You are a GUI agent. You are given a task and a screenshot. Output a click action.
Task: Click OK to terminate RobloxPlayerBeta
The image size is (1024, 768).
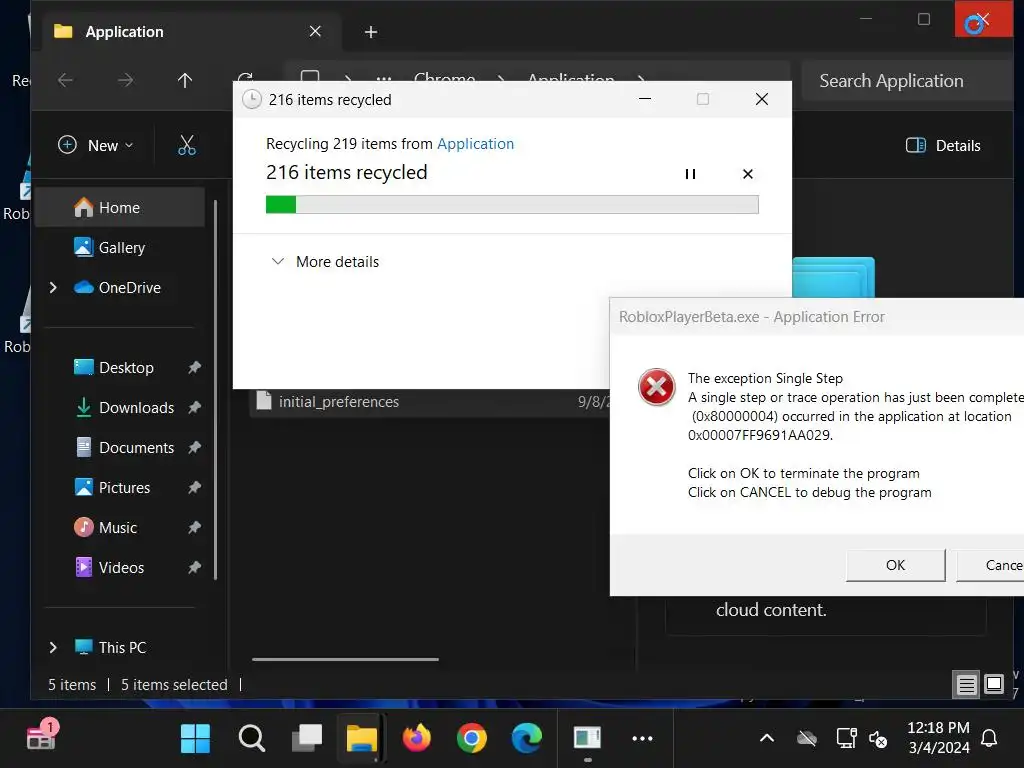point(895,565)
